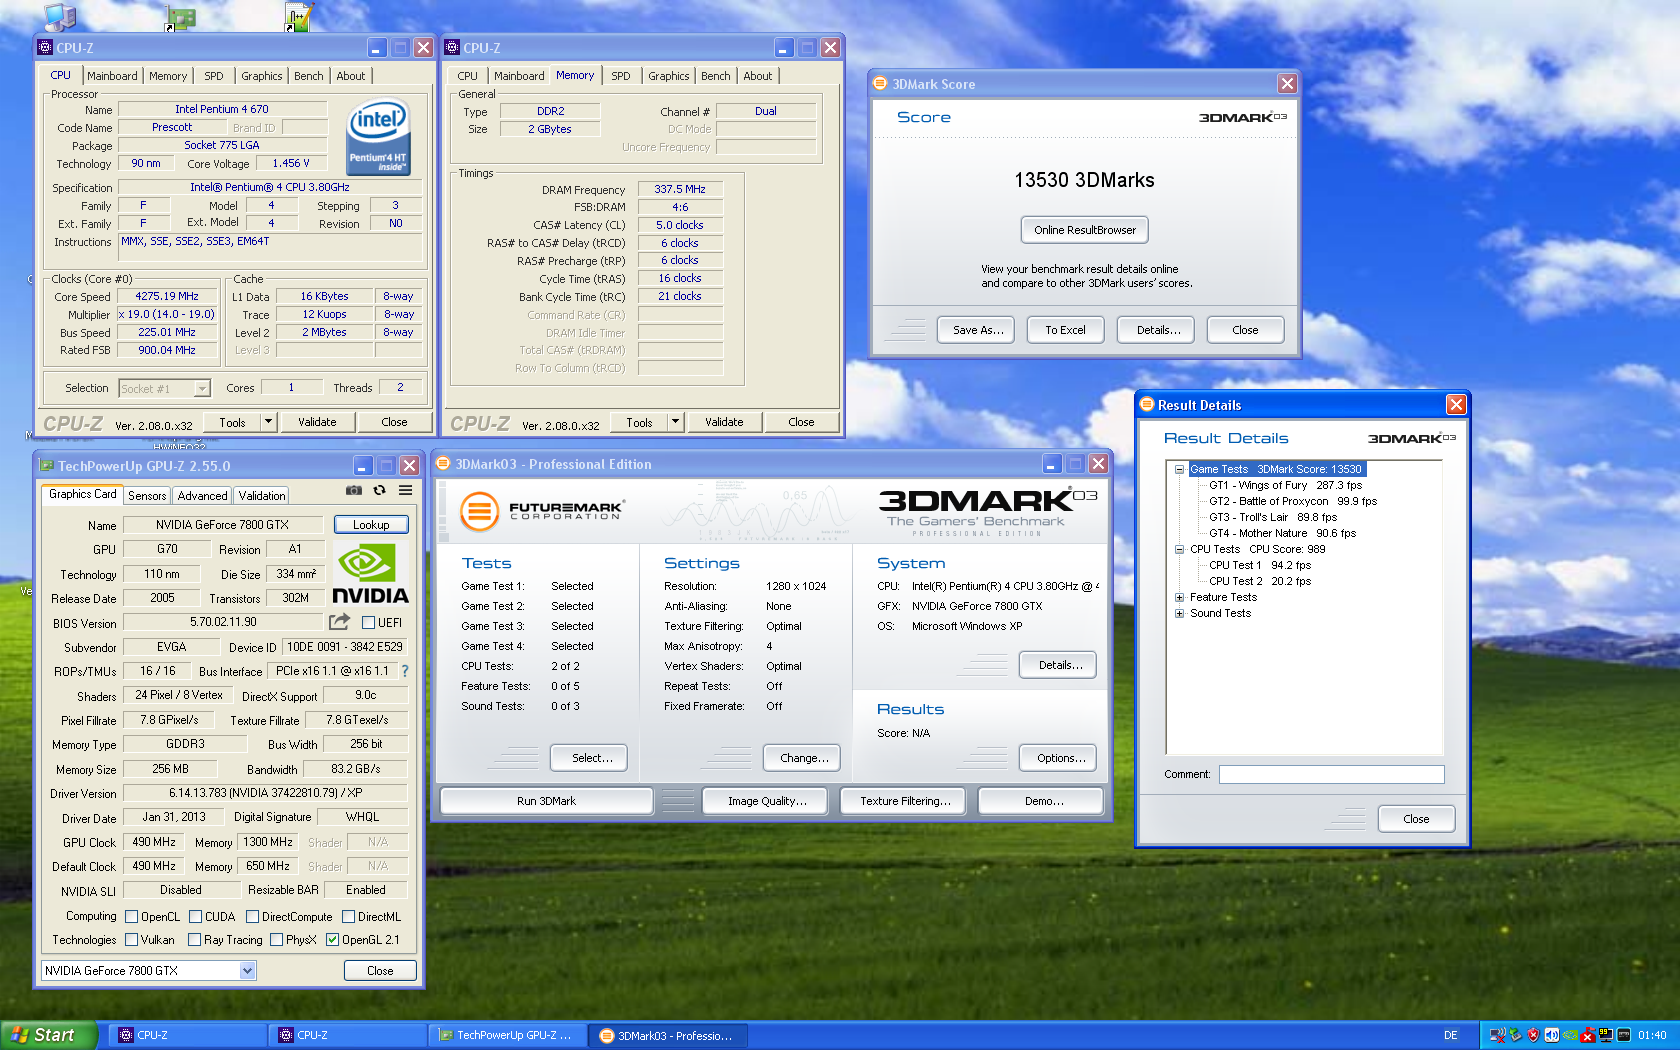This screenshot has width=1680, height=1050.
Task: Click the Save As... button
Action: click(x=978, y=330)
